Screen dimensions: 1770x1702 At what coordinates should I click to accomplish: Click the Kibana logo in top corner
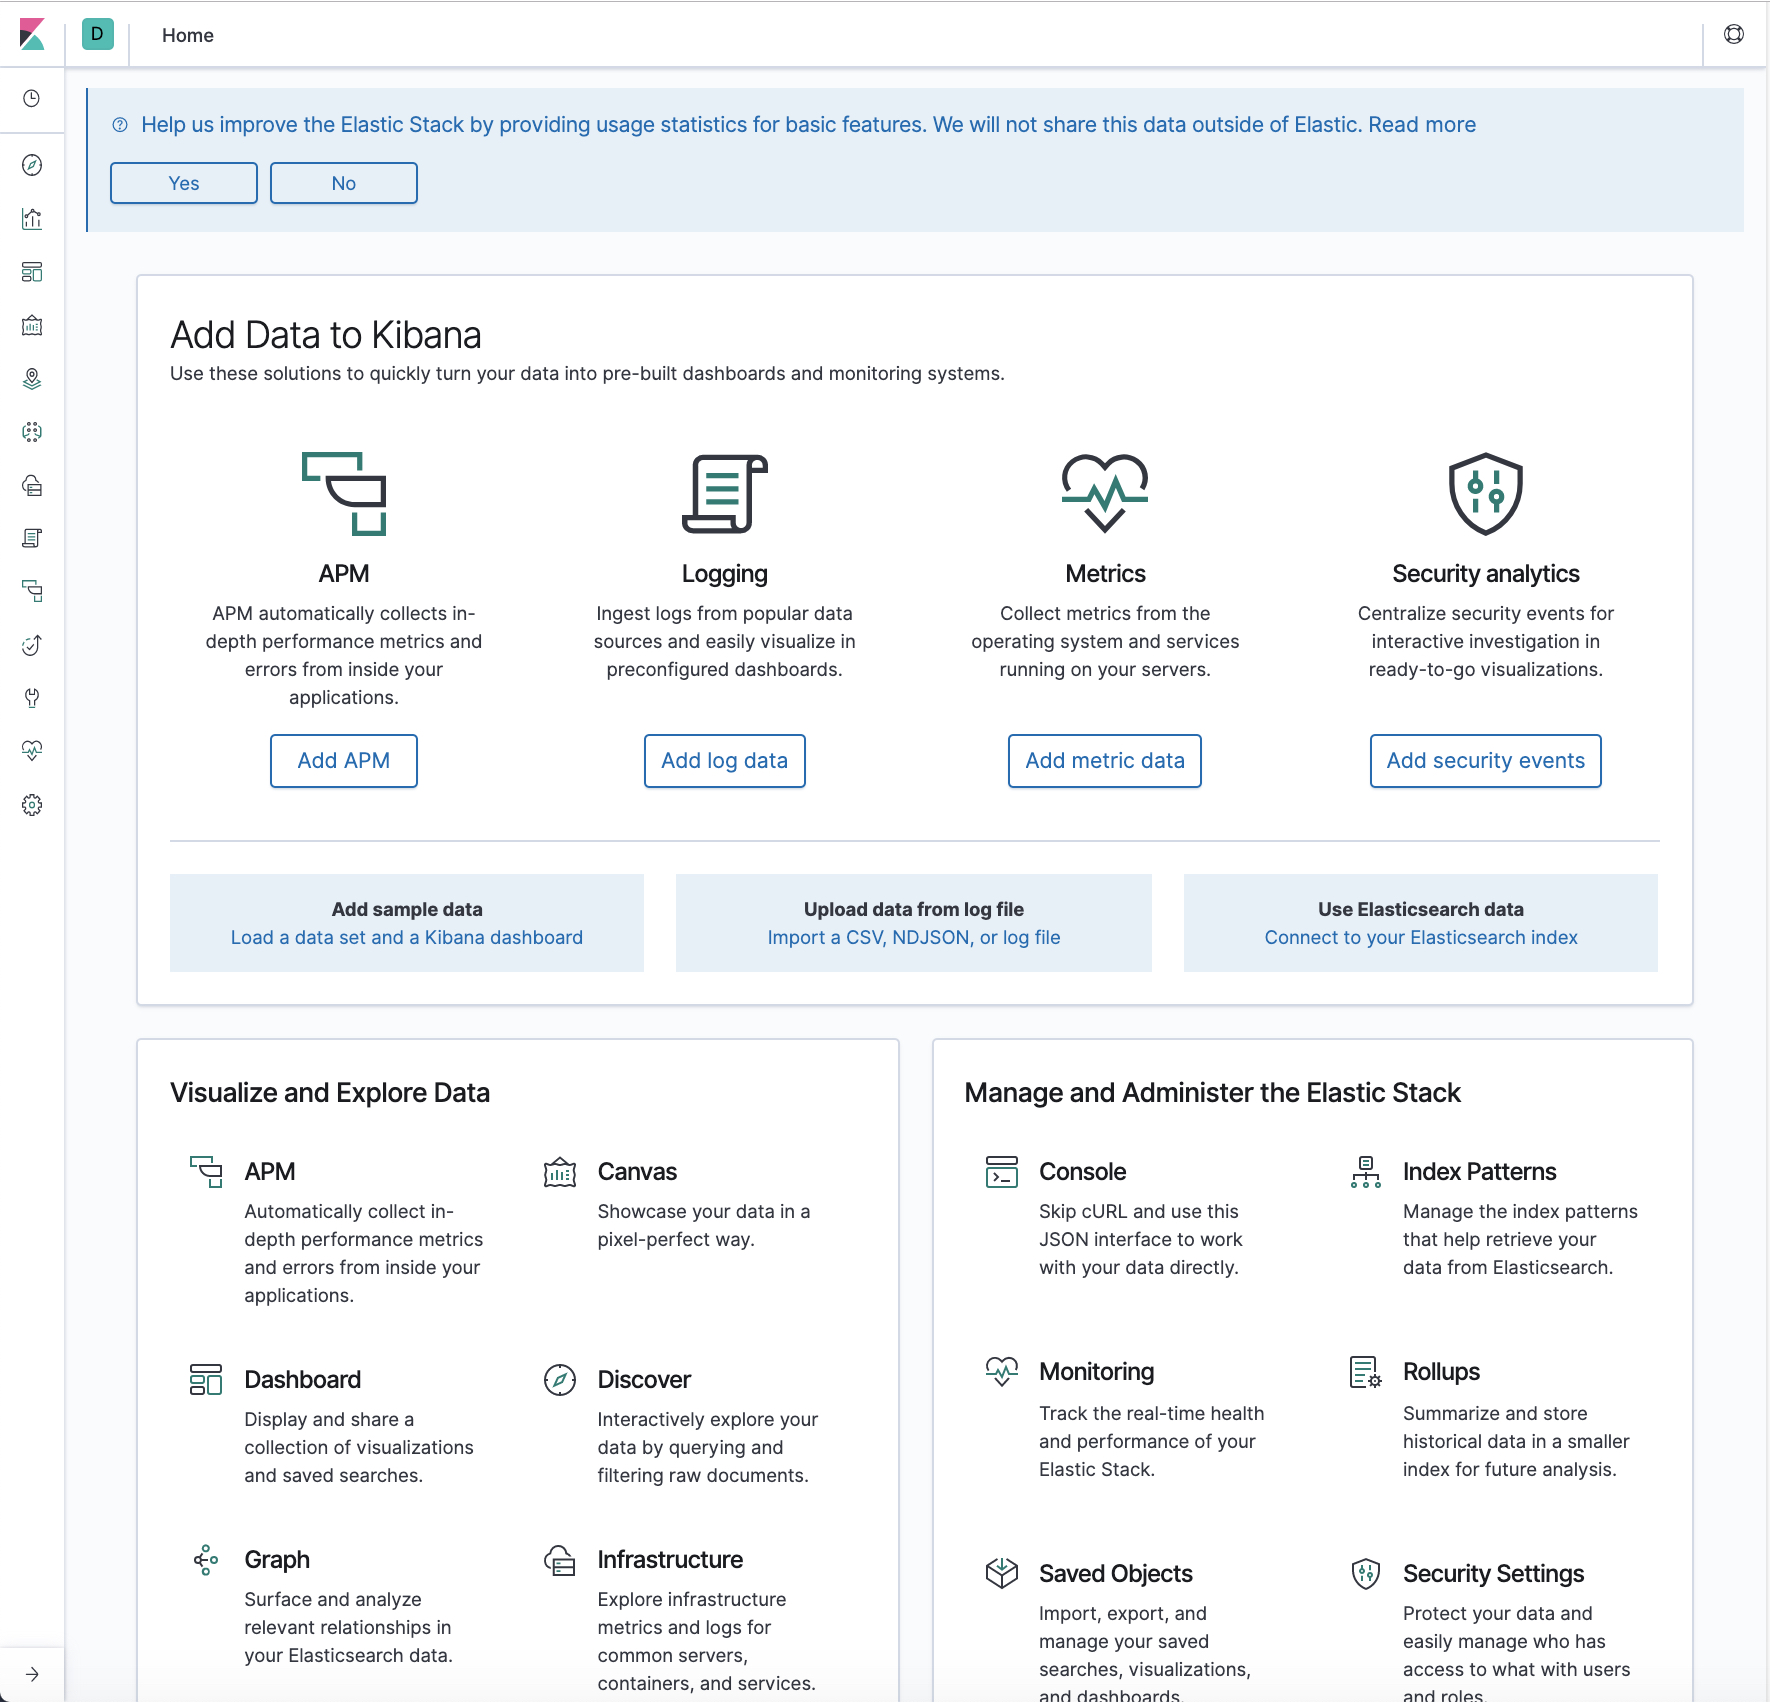pyautogui.click(x=32, y=34)
